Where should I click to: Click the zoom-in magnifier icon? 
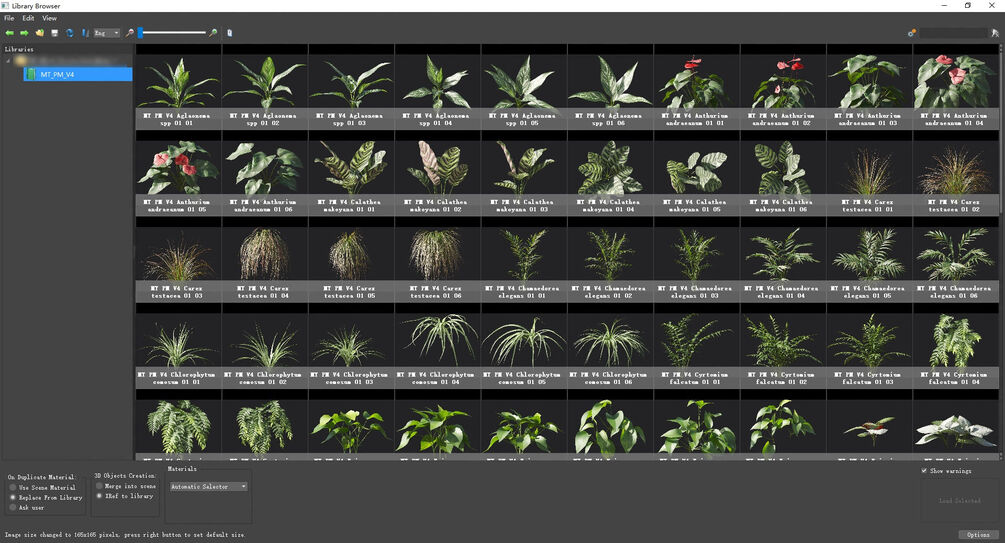point(213,33)
